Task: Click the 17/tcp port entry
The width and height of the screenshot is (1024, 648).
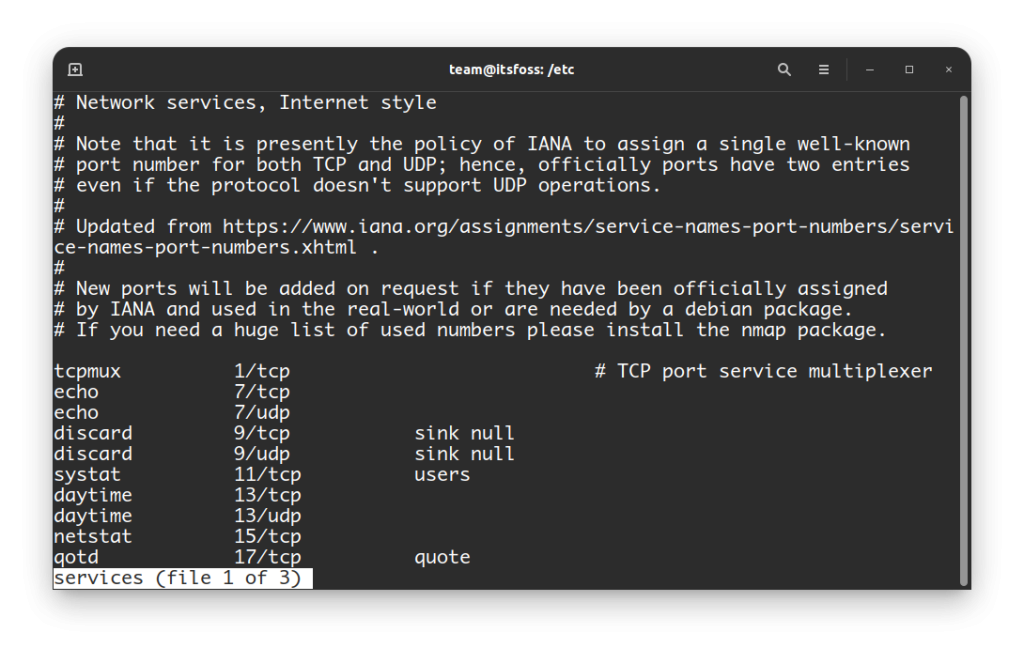Action: click(x=267, y=557)
